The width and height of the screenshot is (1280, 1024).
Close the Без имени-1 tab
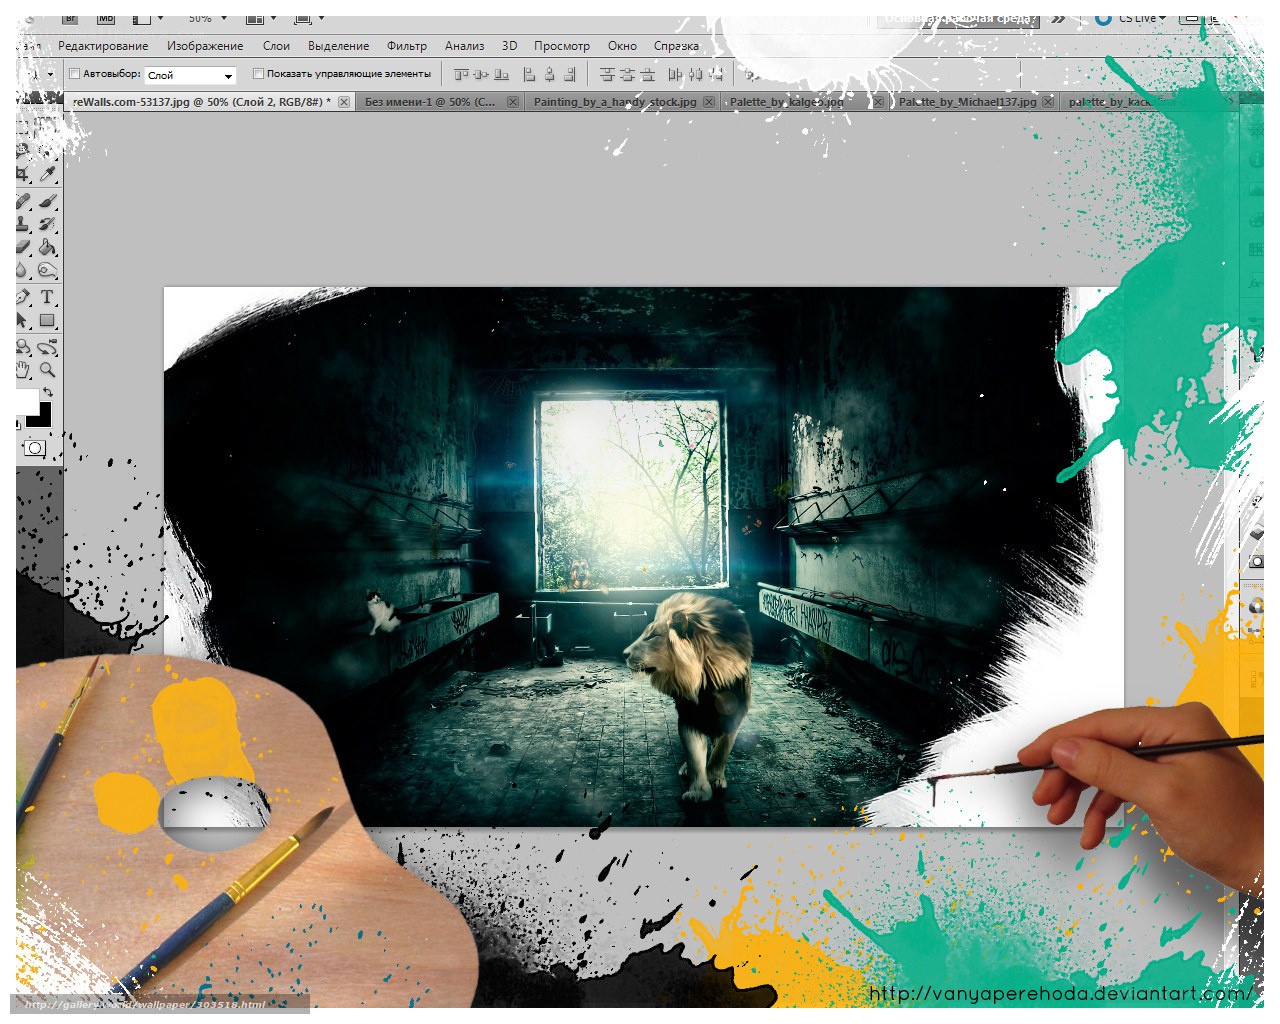tap(513, 102)
